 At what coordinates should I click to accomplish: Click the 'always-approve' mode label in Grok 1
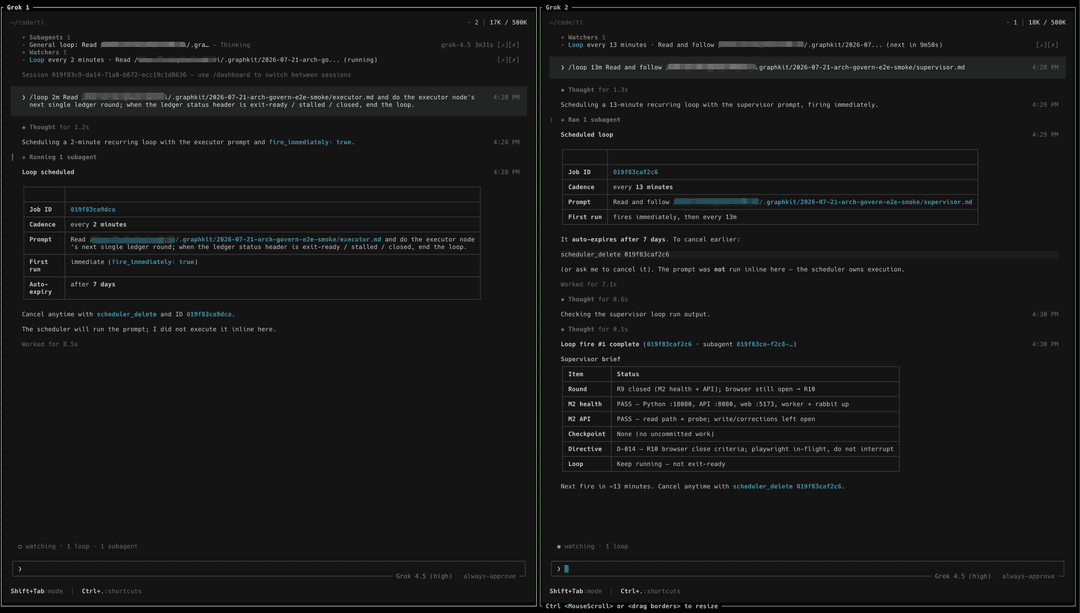(489, 576)
